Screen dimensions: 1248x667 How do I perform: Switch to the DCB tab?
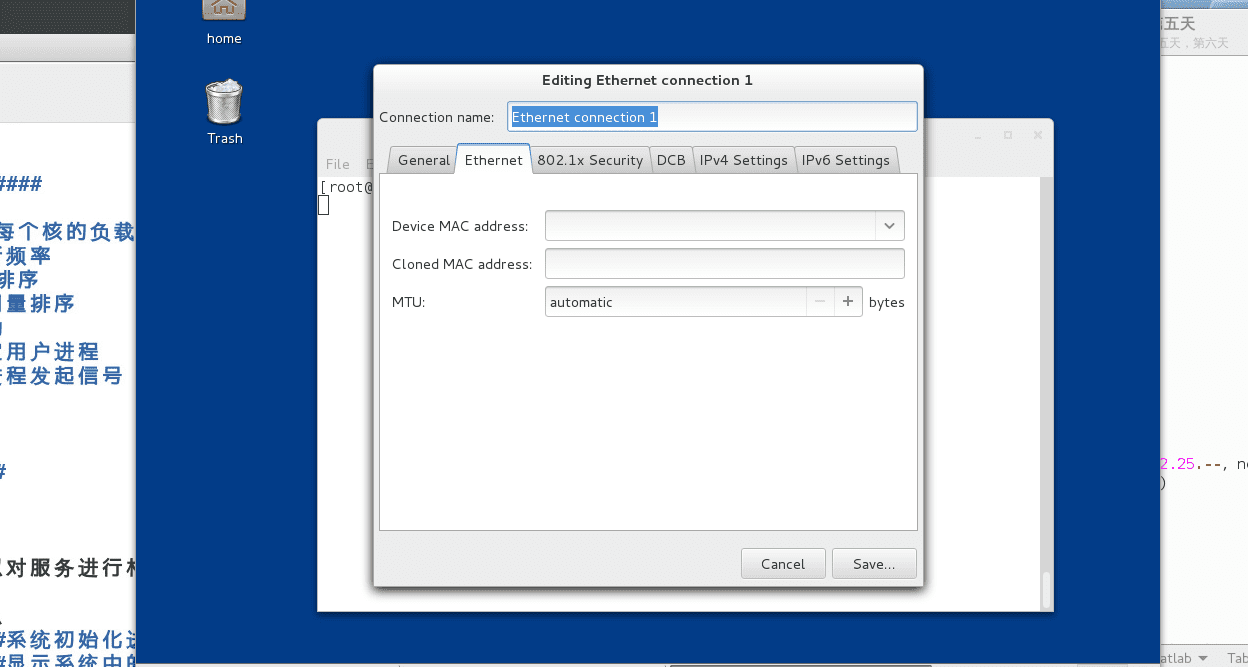(671, 160)
